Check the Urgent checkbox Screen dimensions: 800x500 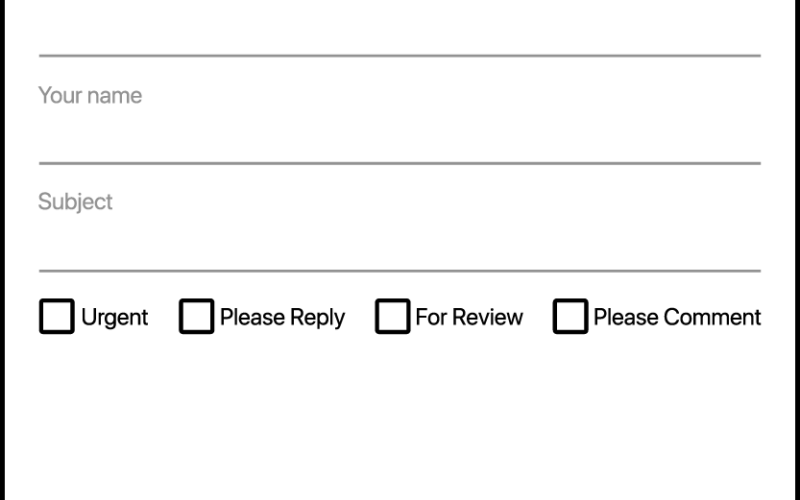click(x=57, y=317)
